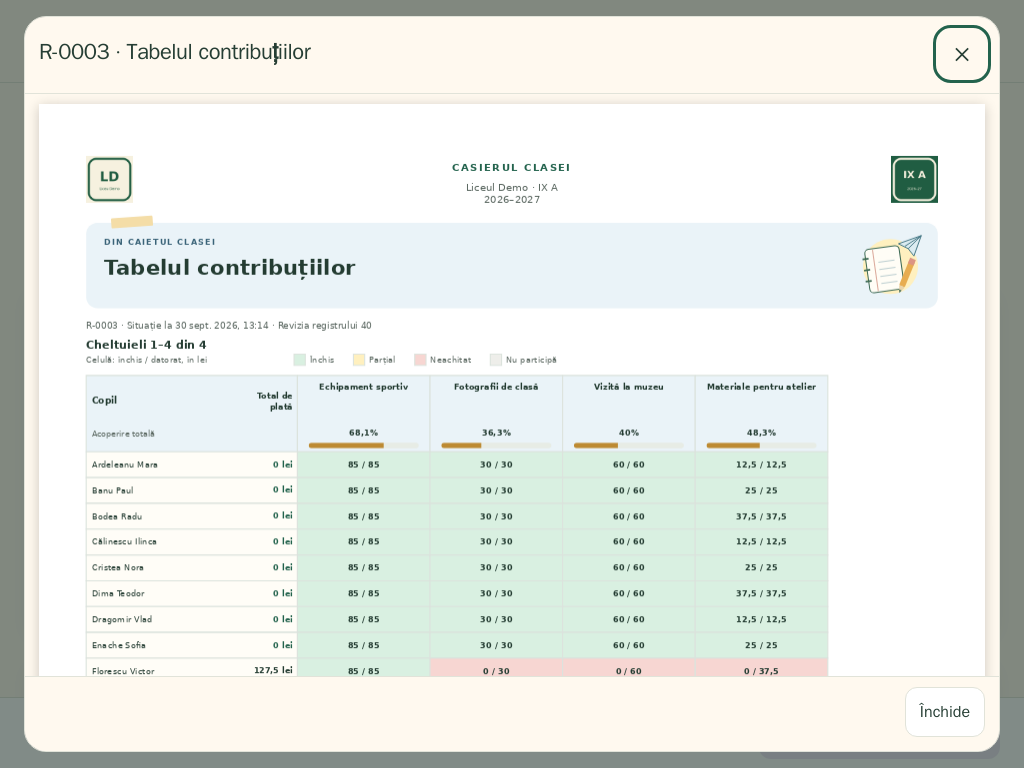Click the CASIERUL CLASEI title text

click(511, 168)
